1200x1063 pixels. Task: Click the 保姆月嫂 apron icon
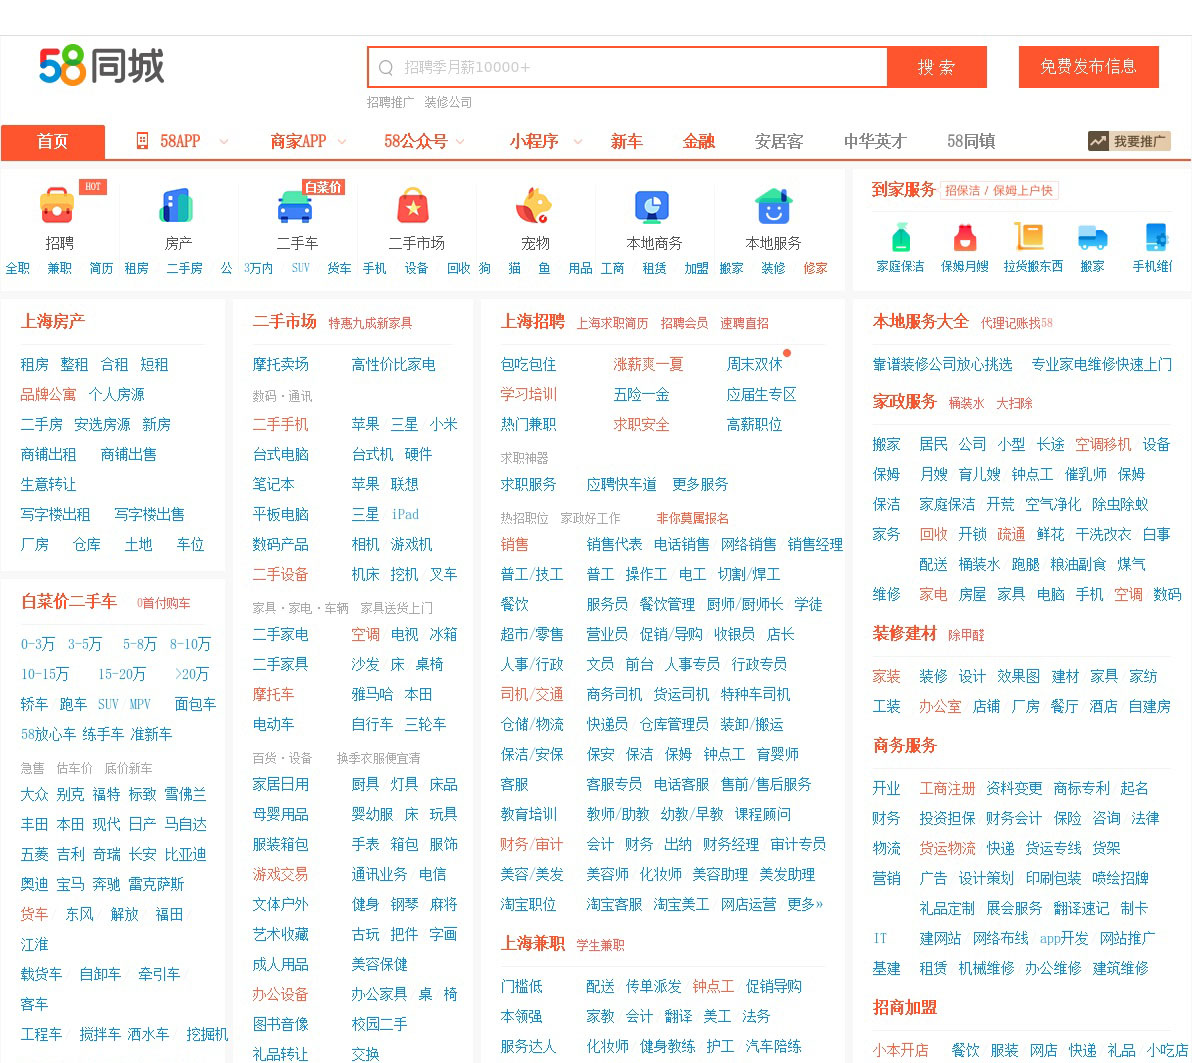[x=964, y=238]
